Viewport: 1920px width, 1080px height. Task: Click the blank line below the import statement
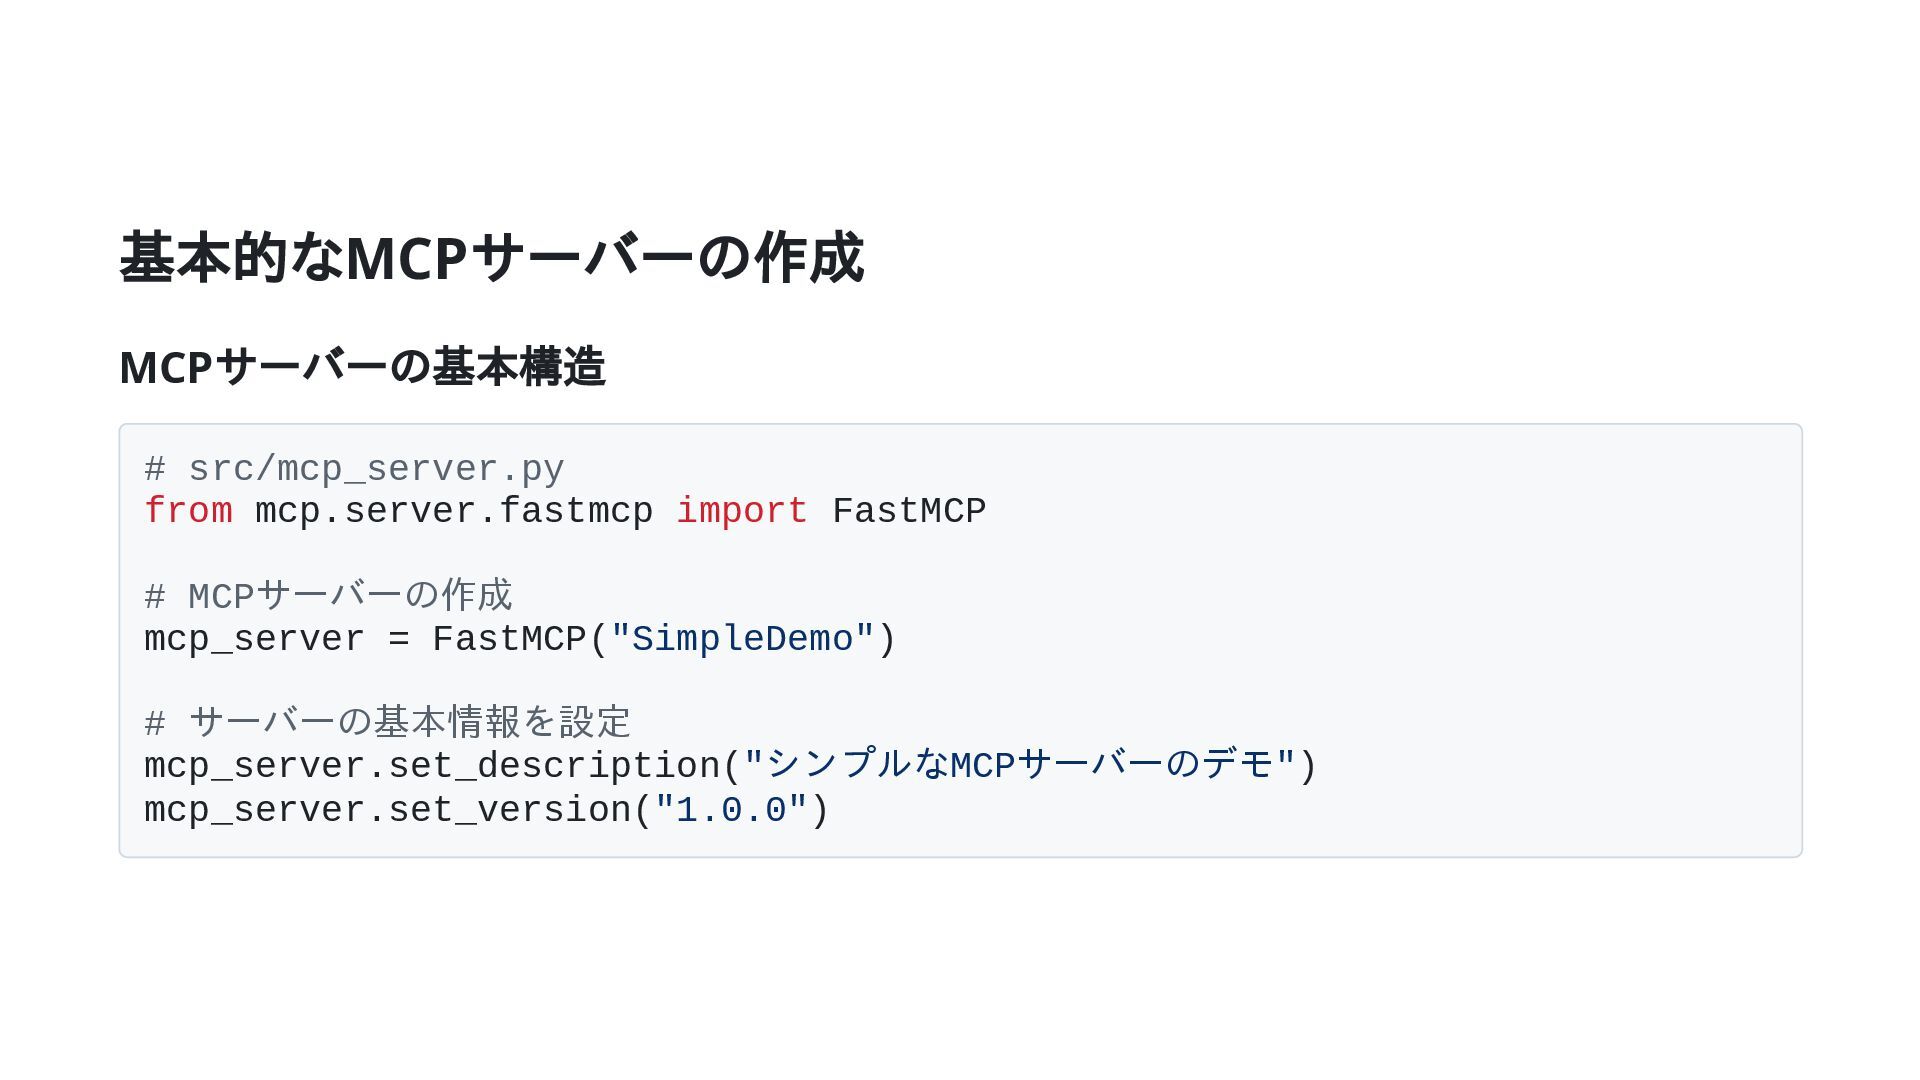click(x=600, y=554)
